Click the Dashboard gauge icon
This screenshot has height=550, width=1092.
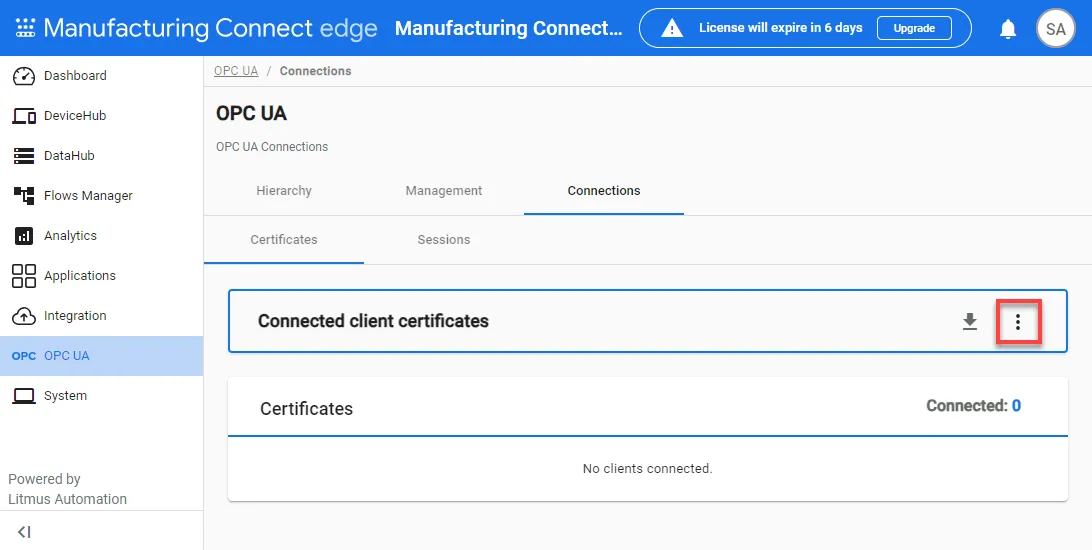pyautogui.click(x=24, y=76)
